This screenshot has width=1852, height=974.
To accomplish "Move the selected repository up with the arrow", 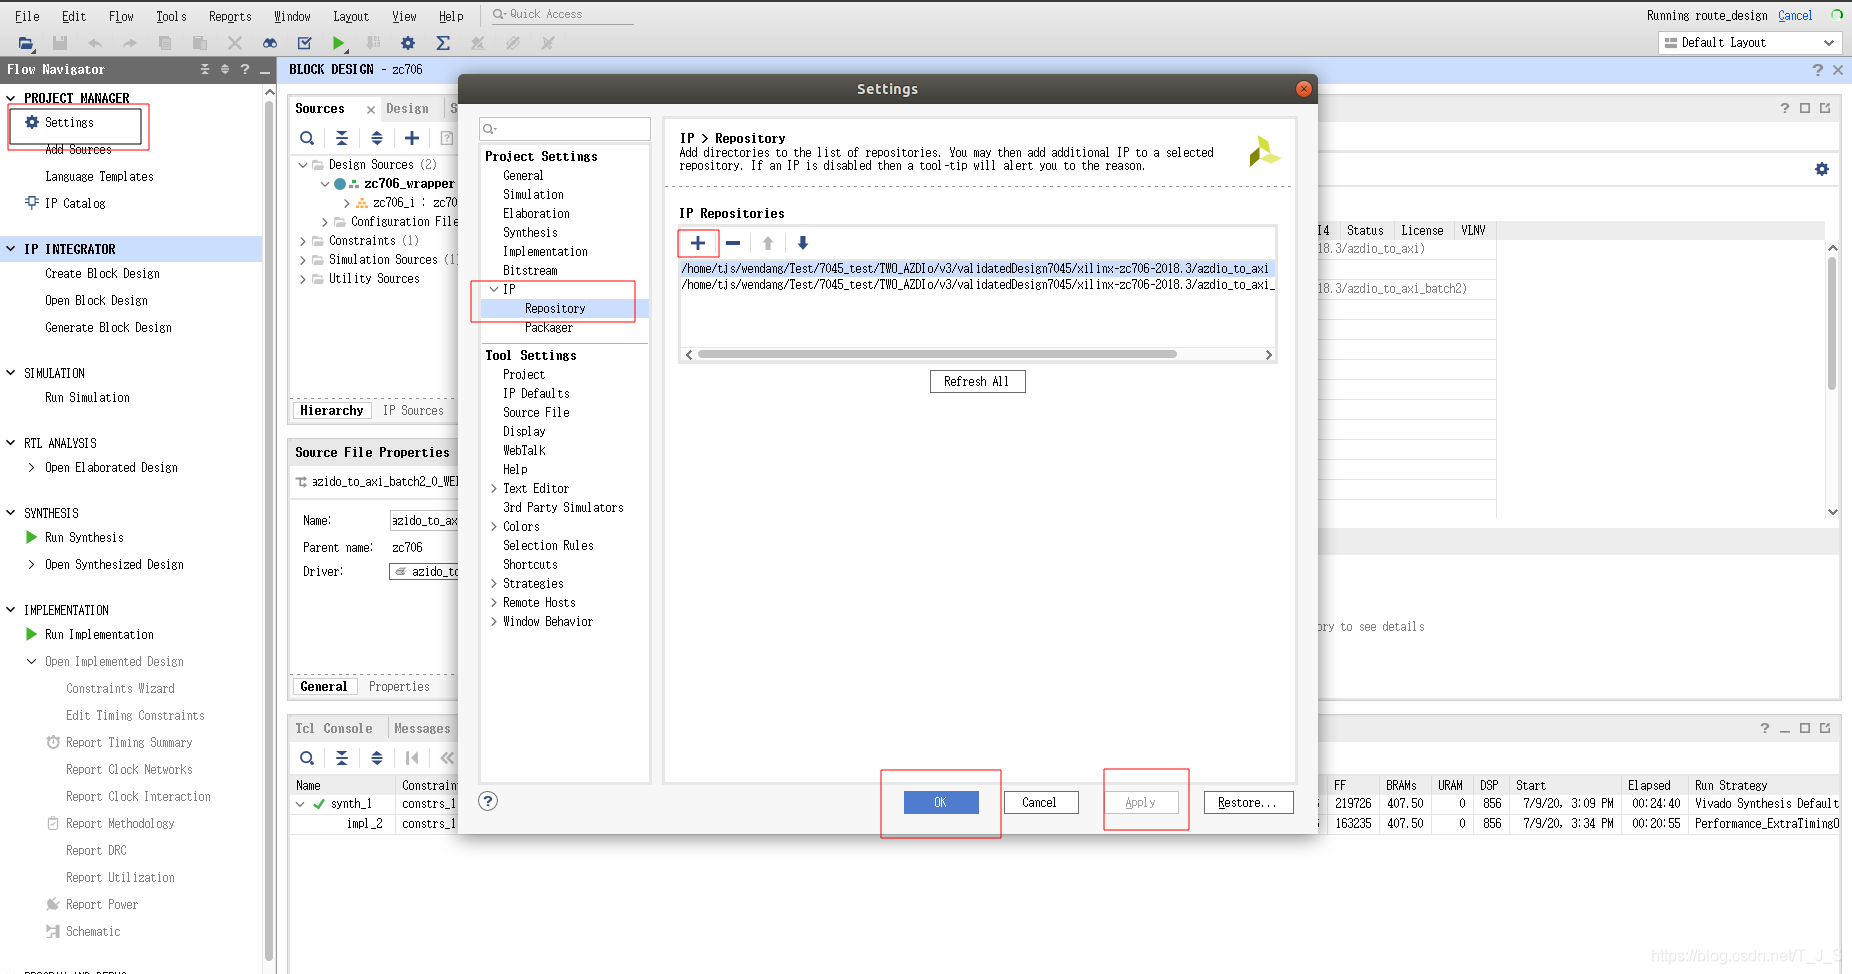I will [x=768, y=243].
